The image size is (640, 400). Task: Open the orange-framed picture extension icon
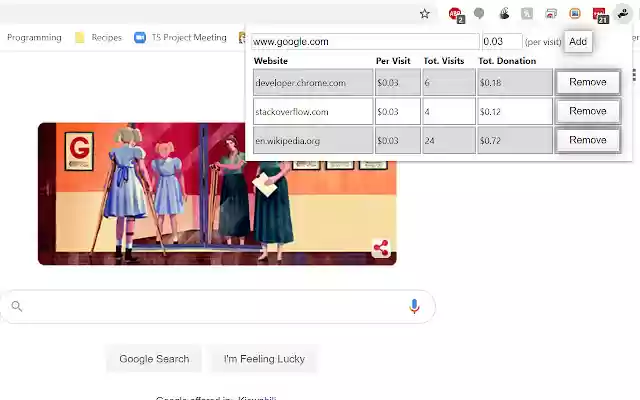coord(575,14)
